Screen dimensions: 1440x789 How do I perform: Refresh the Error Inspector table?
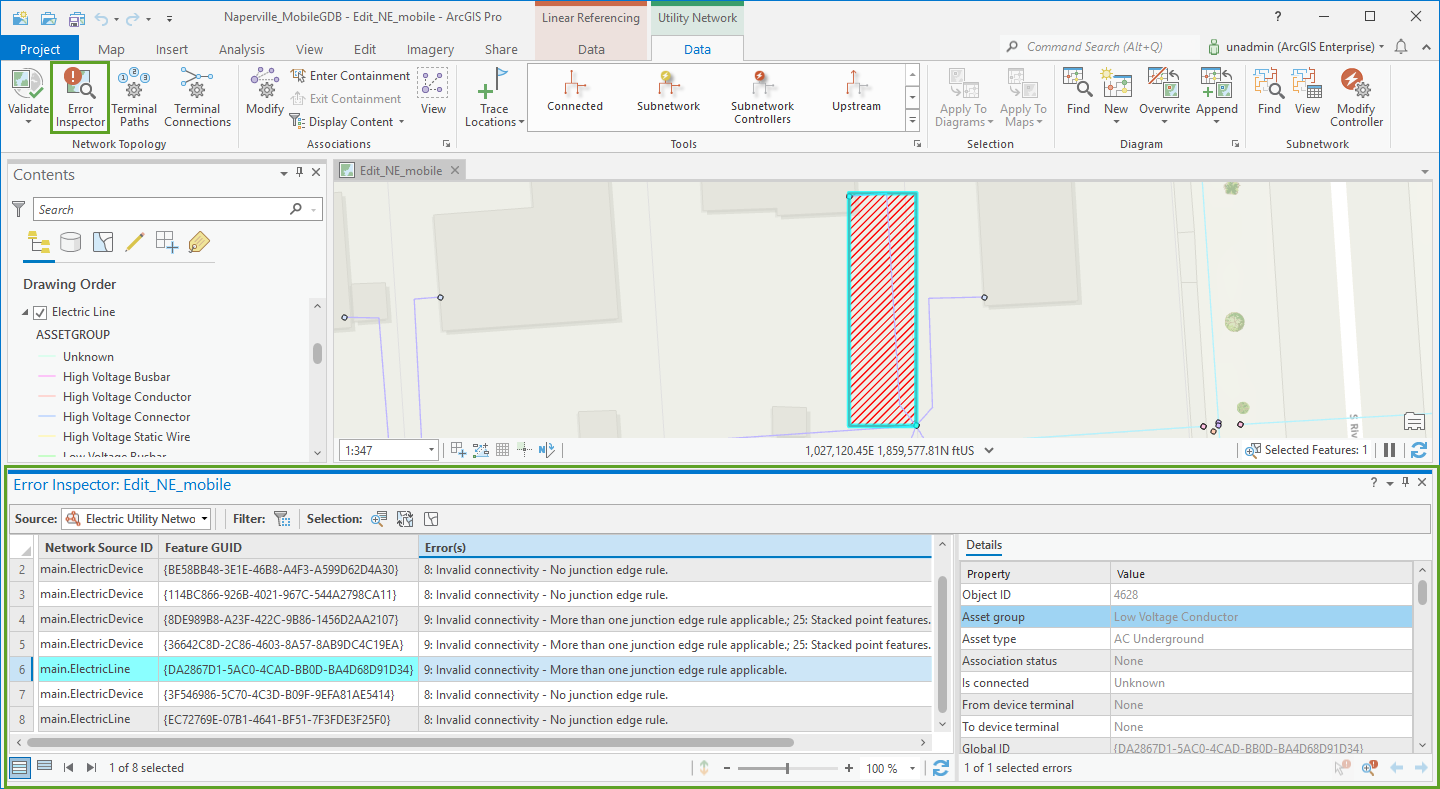(x=940, y=768)
